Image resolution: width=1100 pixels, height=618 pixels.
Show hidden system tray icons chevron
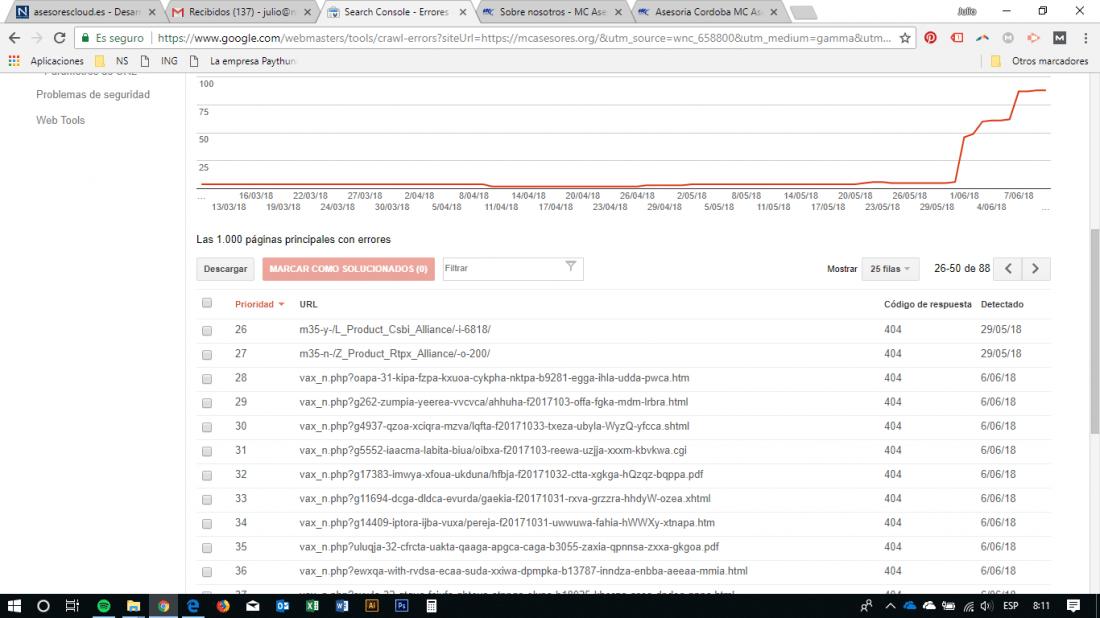click(x=890, y=606)
